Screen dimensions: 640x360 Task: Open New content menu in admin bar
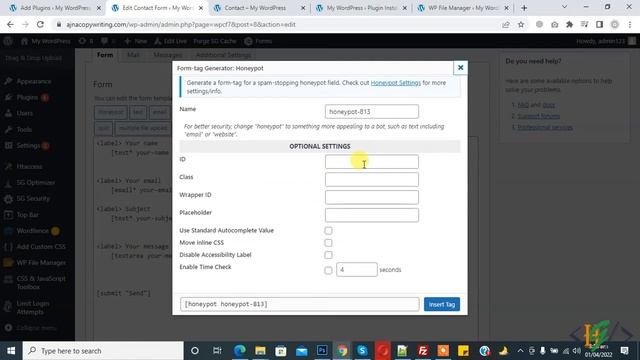coord(136,41)
